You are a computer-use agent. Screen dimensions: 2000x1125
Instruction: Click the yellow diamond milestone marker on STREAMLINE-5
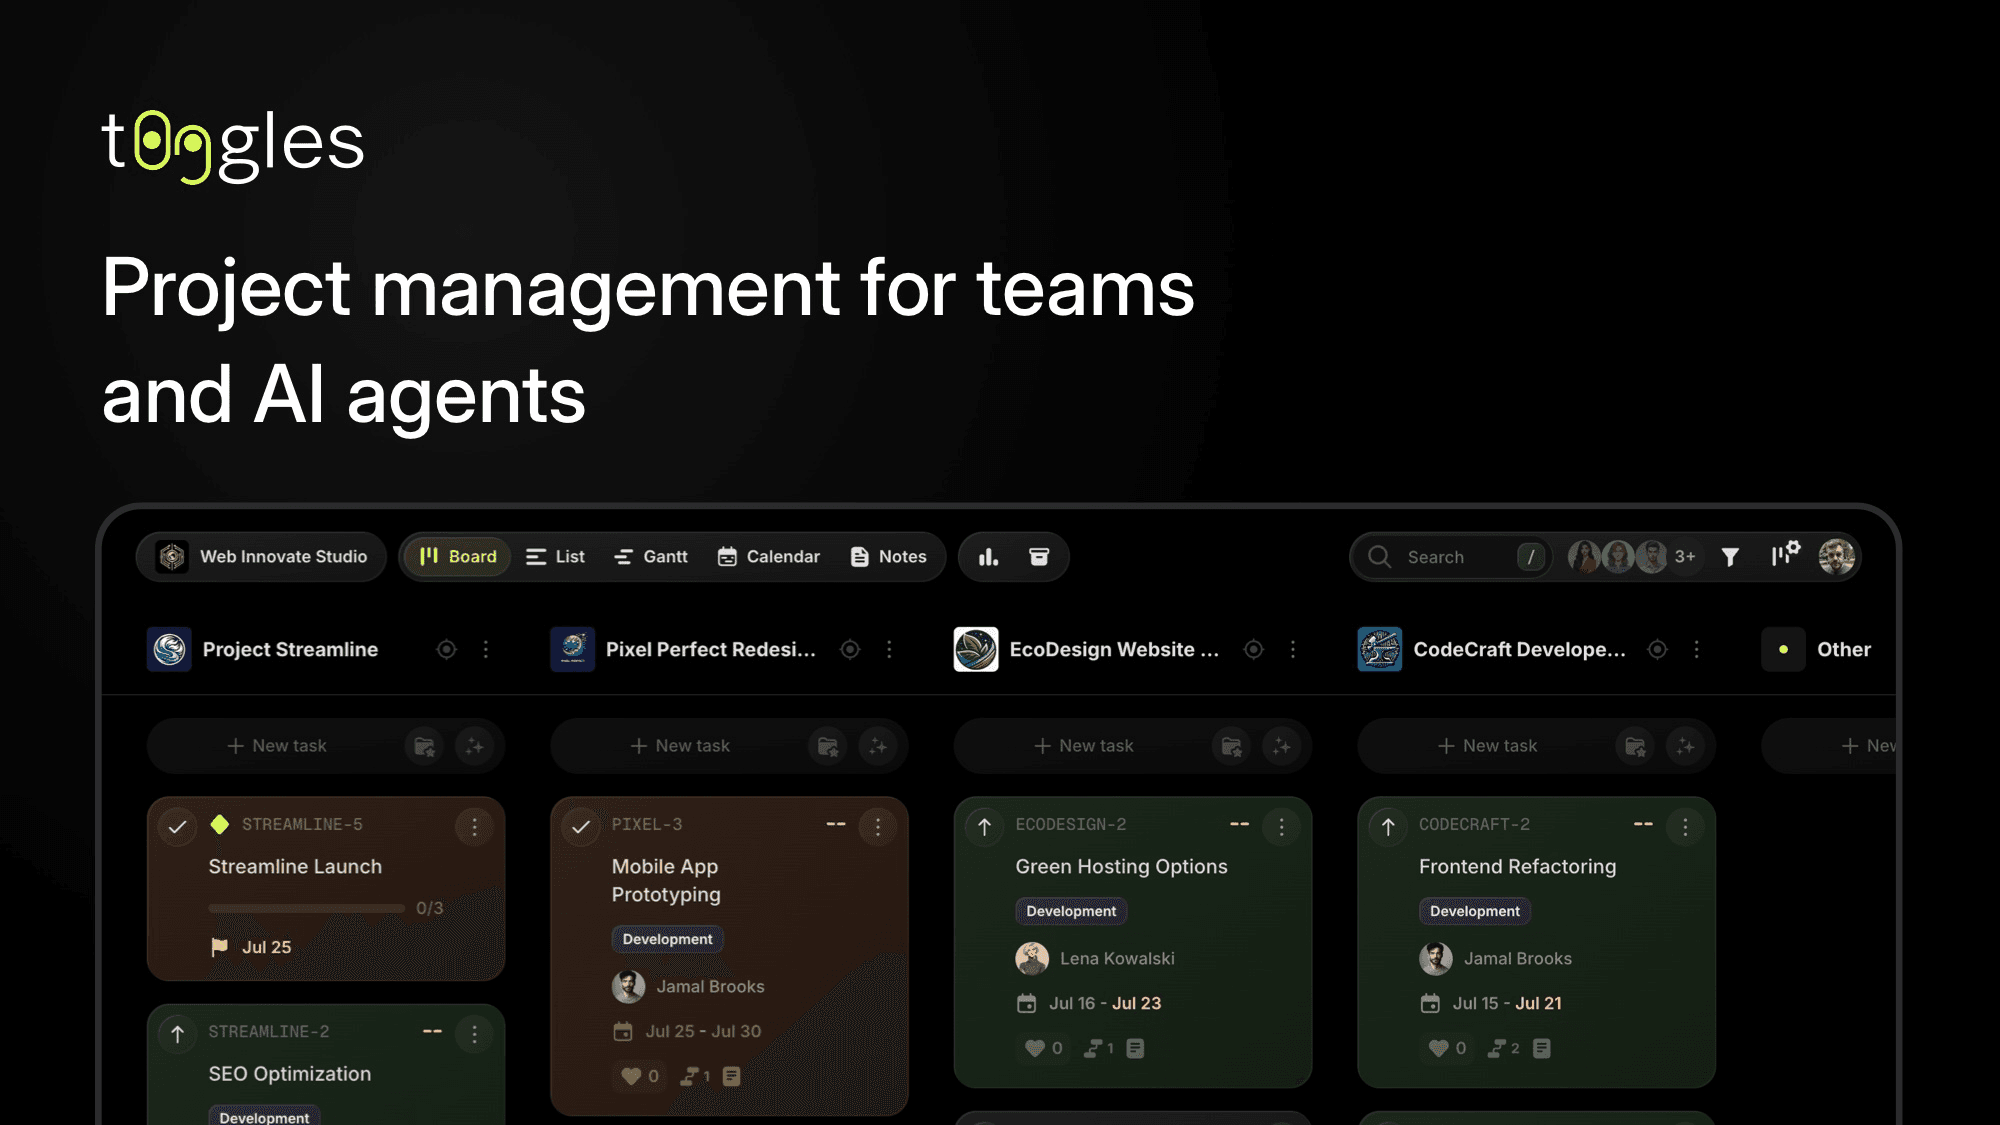[x=220, y=824]
